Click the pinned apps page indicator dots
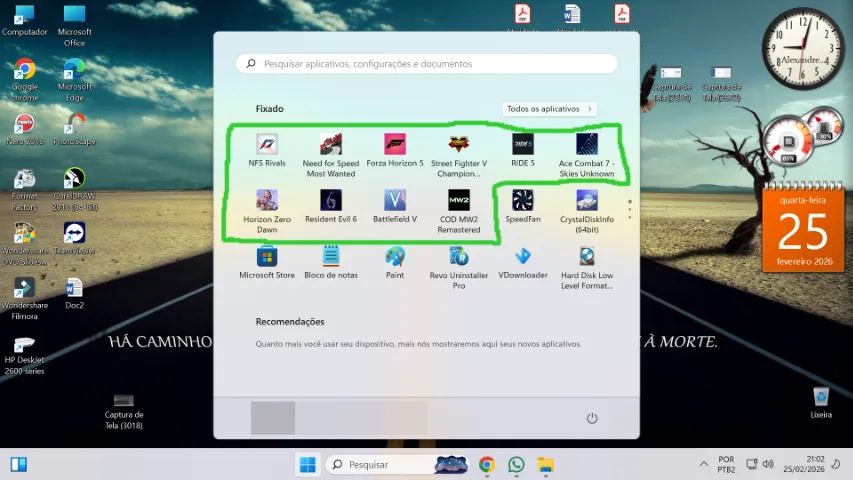Viewport: 853px width, 480px height. click(629, 210)
